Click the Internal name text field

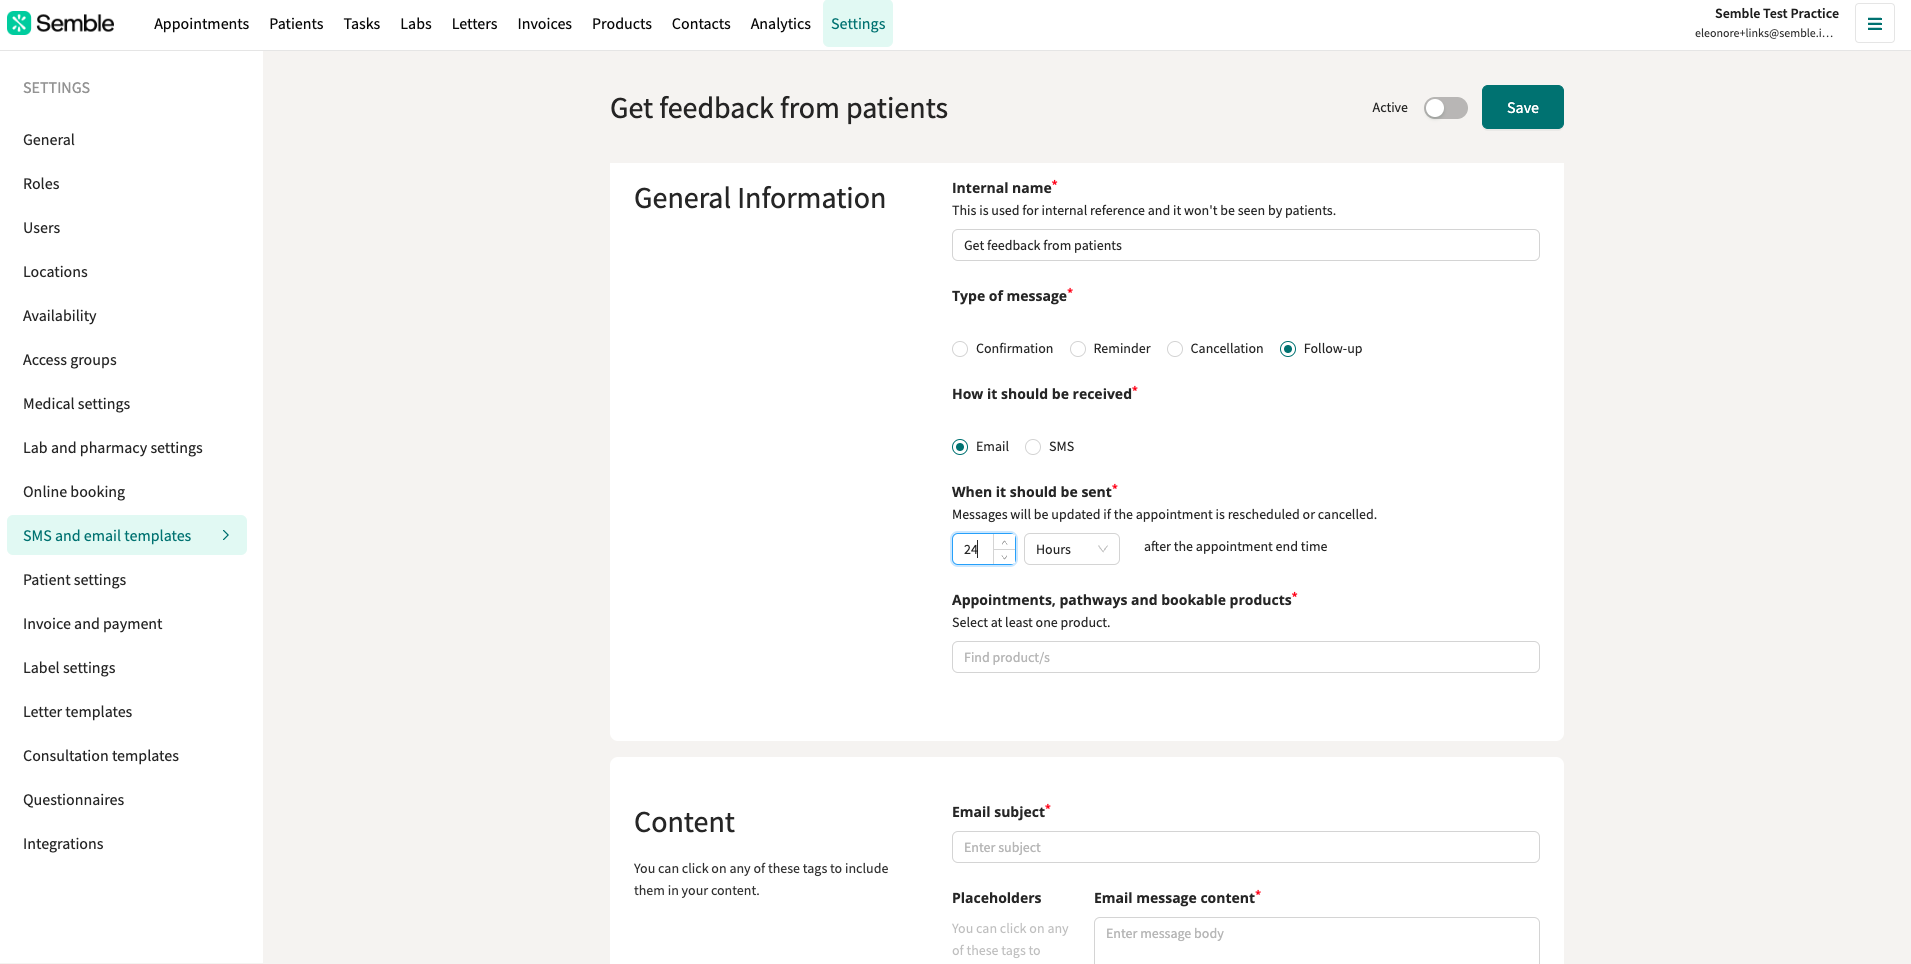1245,245
